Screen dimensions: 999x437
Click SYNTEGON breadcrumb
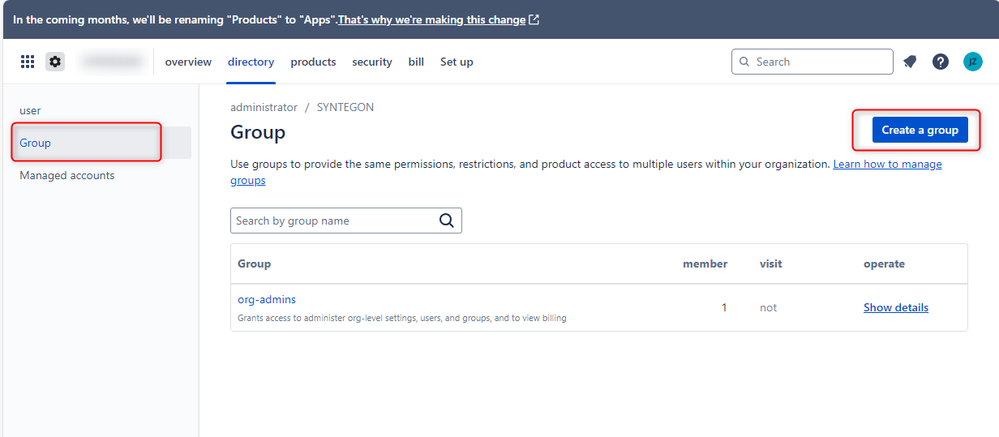coord(345,107)
